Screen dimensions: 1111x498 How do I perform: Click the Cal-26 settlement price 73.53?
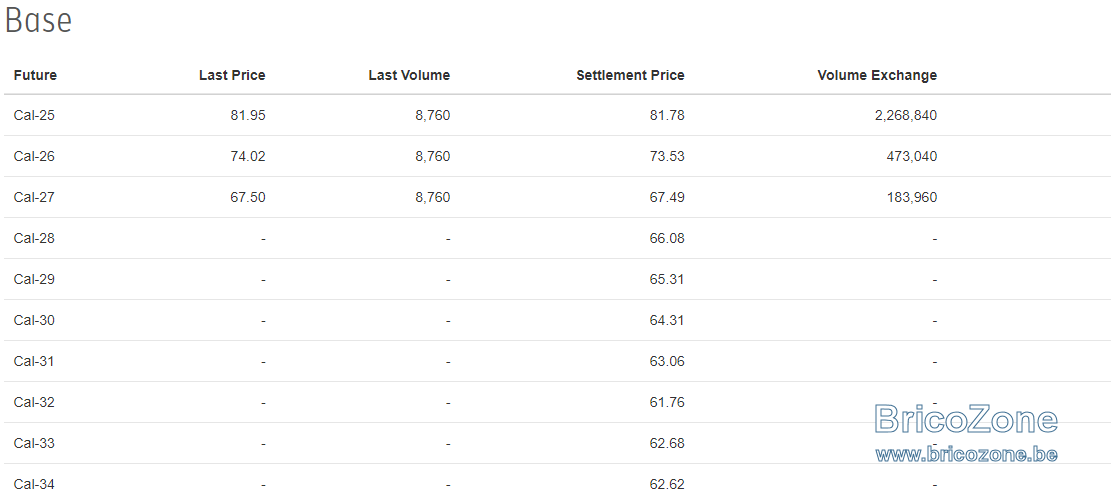[x=667, y=157]
